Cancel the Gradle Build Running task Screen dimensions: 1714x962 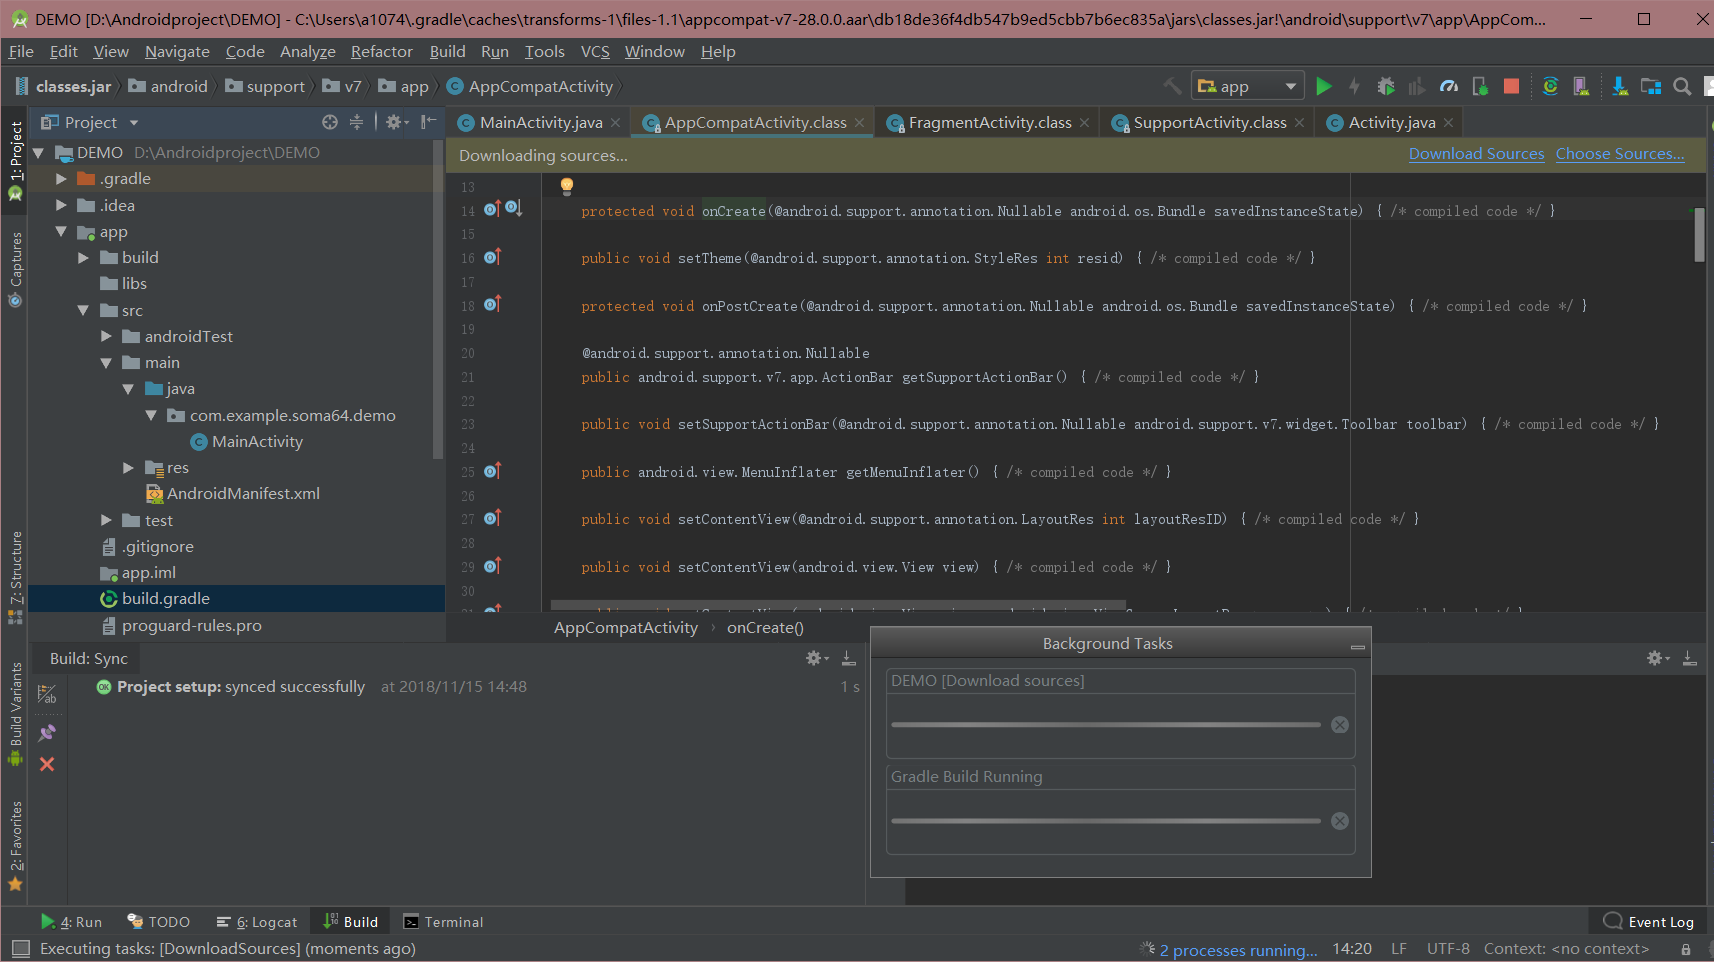[x=1340, y=821]
